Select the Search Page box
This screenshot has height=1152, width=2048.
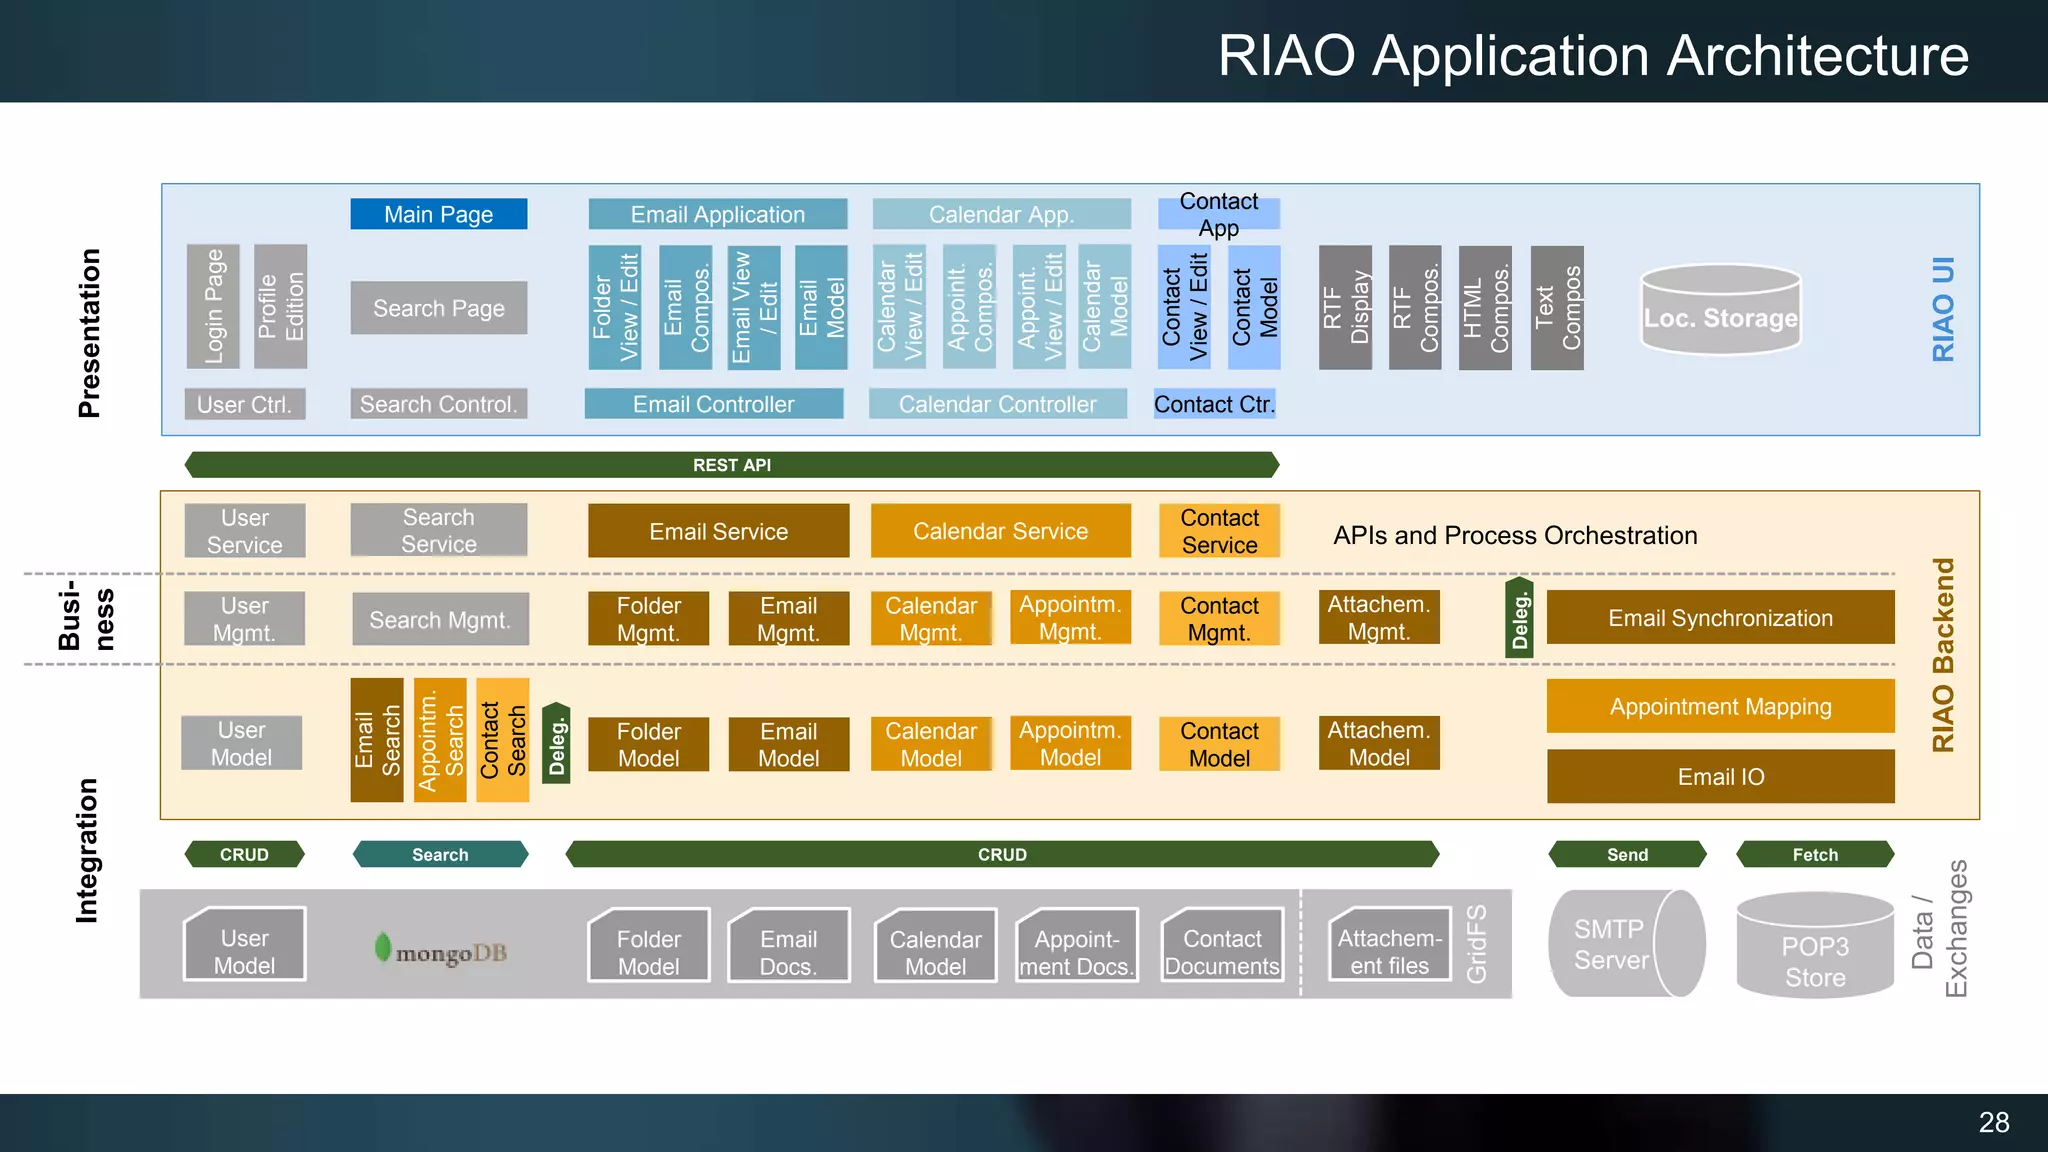pos(438,308)
